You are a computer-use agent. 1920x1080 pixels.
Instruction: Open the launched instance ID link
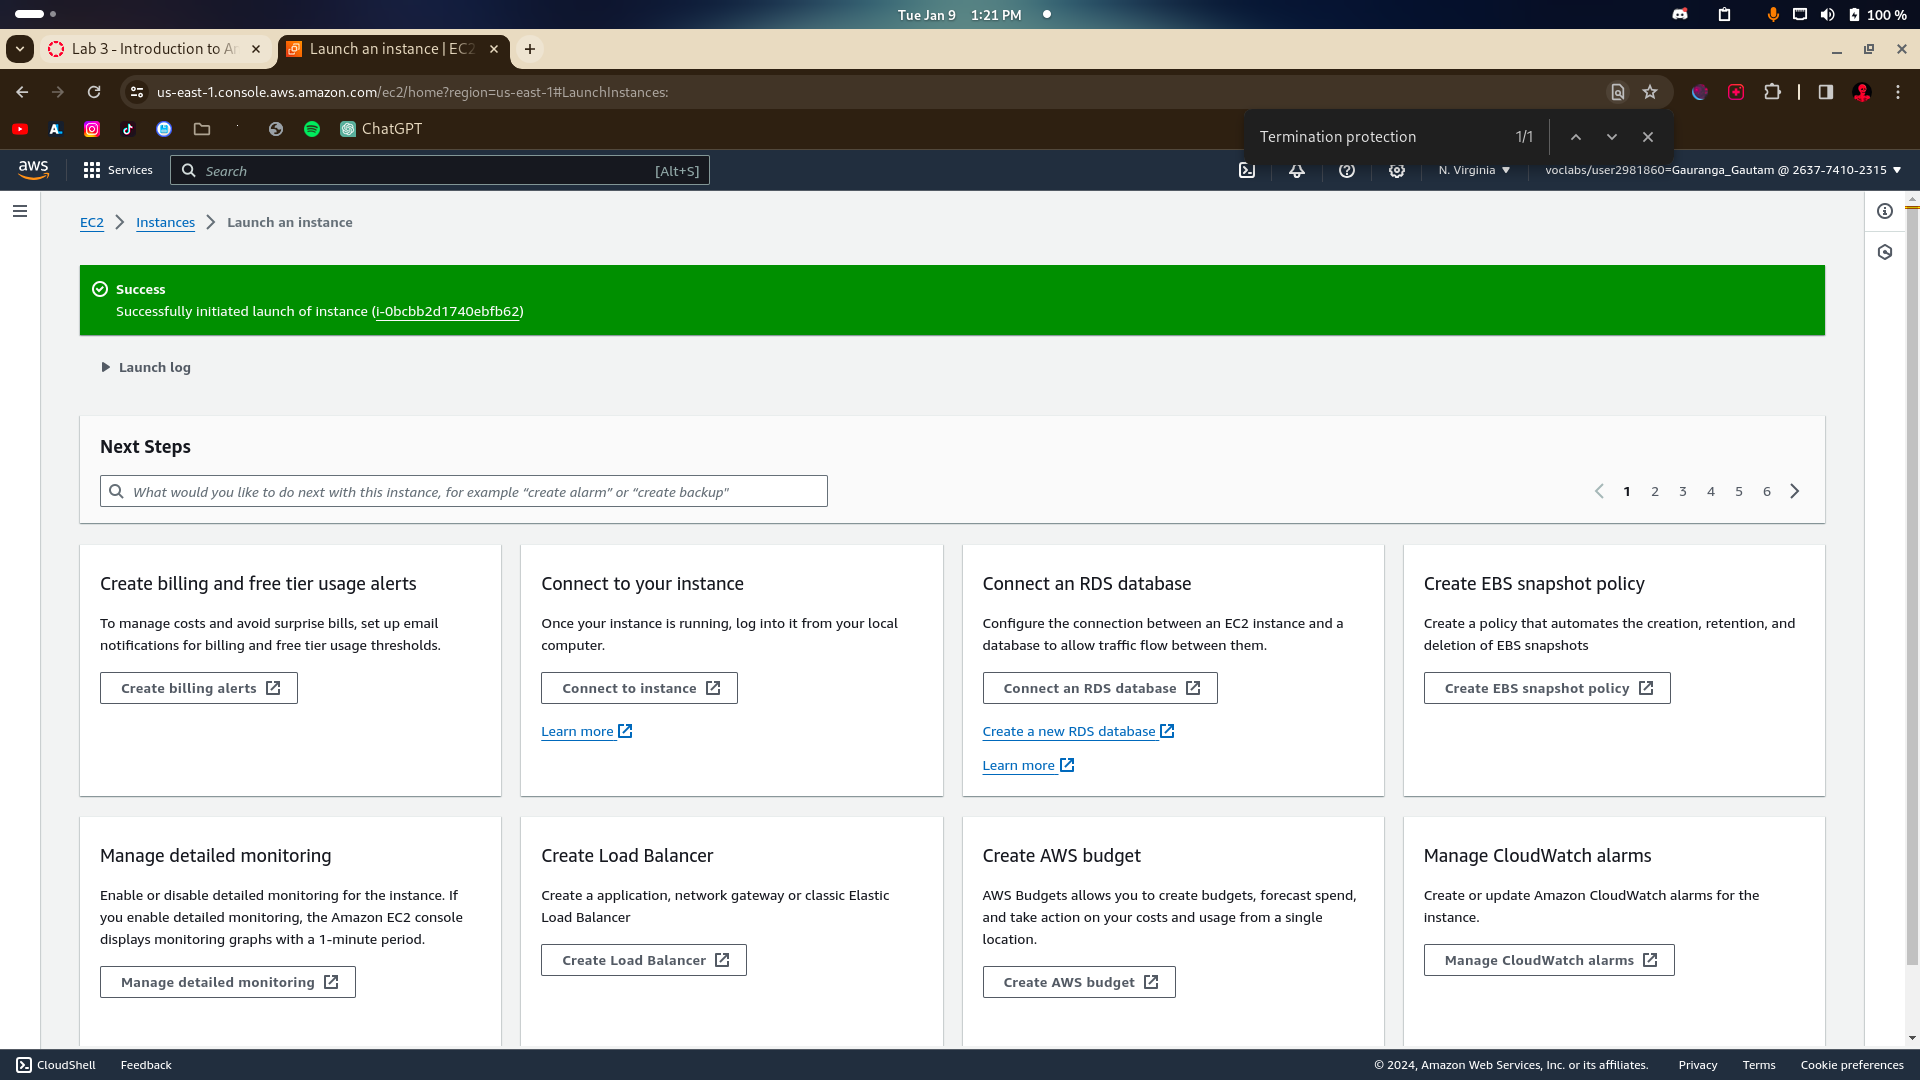(447, 311)
